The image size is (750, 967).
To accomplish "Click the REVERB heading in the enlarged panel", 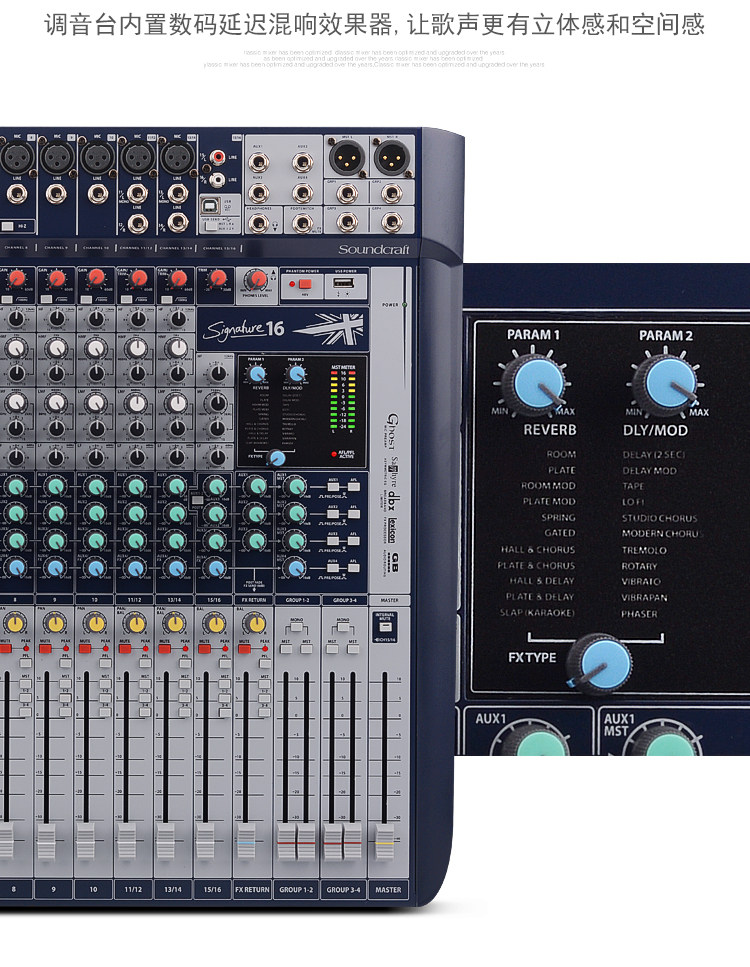I will coord(550,430).
